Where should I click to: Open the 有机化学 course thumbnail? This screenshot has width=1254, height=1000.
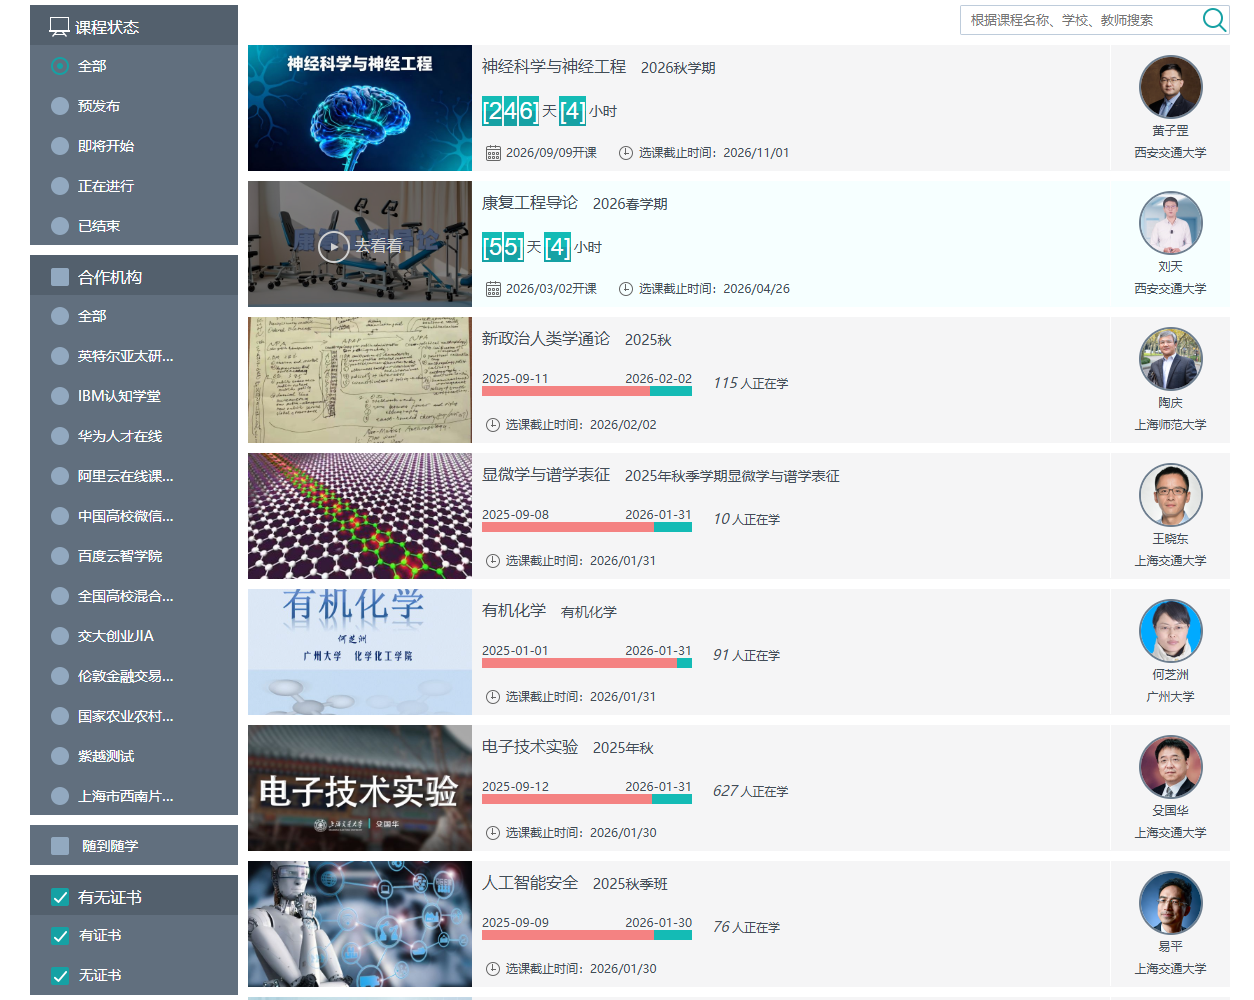[x=360, y=652]
